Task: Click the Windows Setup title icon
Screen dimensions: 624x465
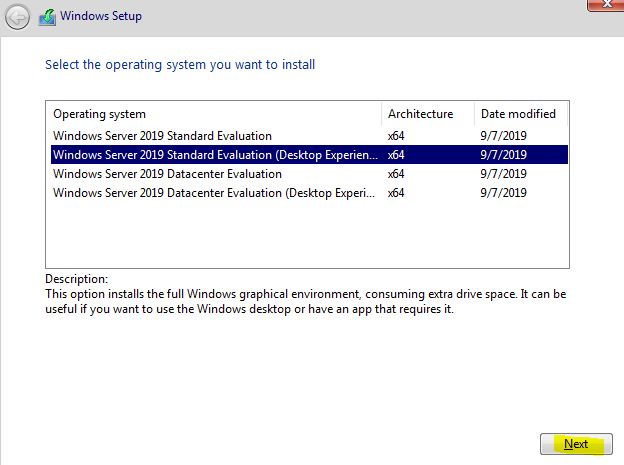Action: click(47, 18)
